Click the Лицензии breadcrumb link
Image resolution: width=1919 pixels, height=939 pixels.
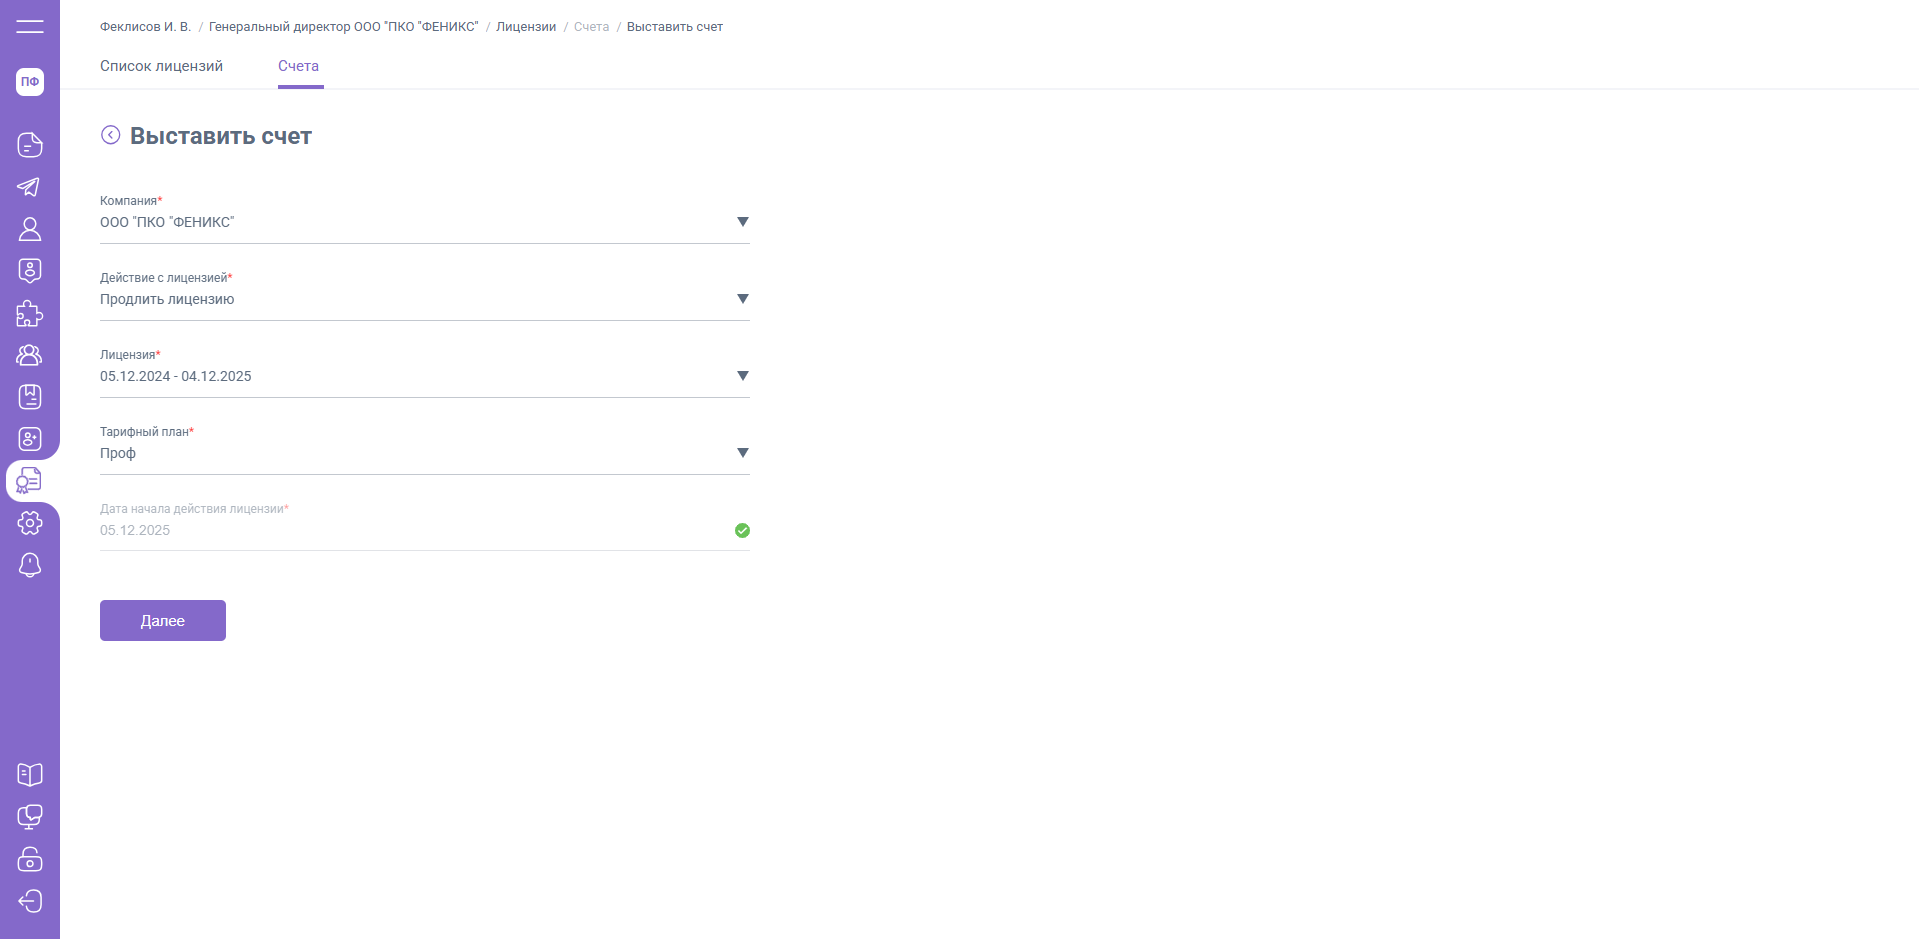click(x=526, y=27)
